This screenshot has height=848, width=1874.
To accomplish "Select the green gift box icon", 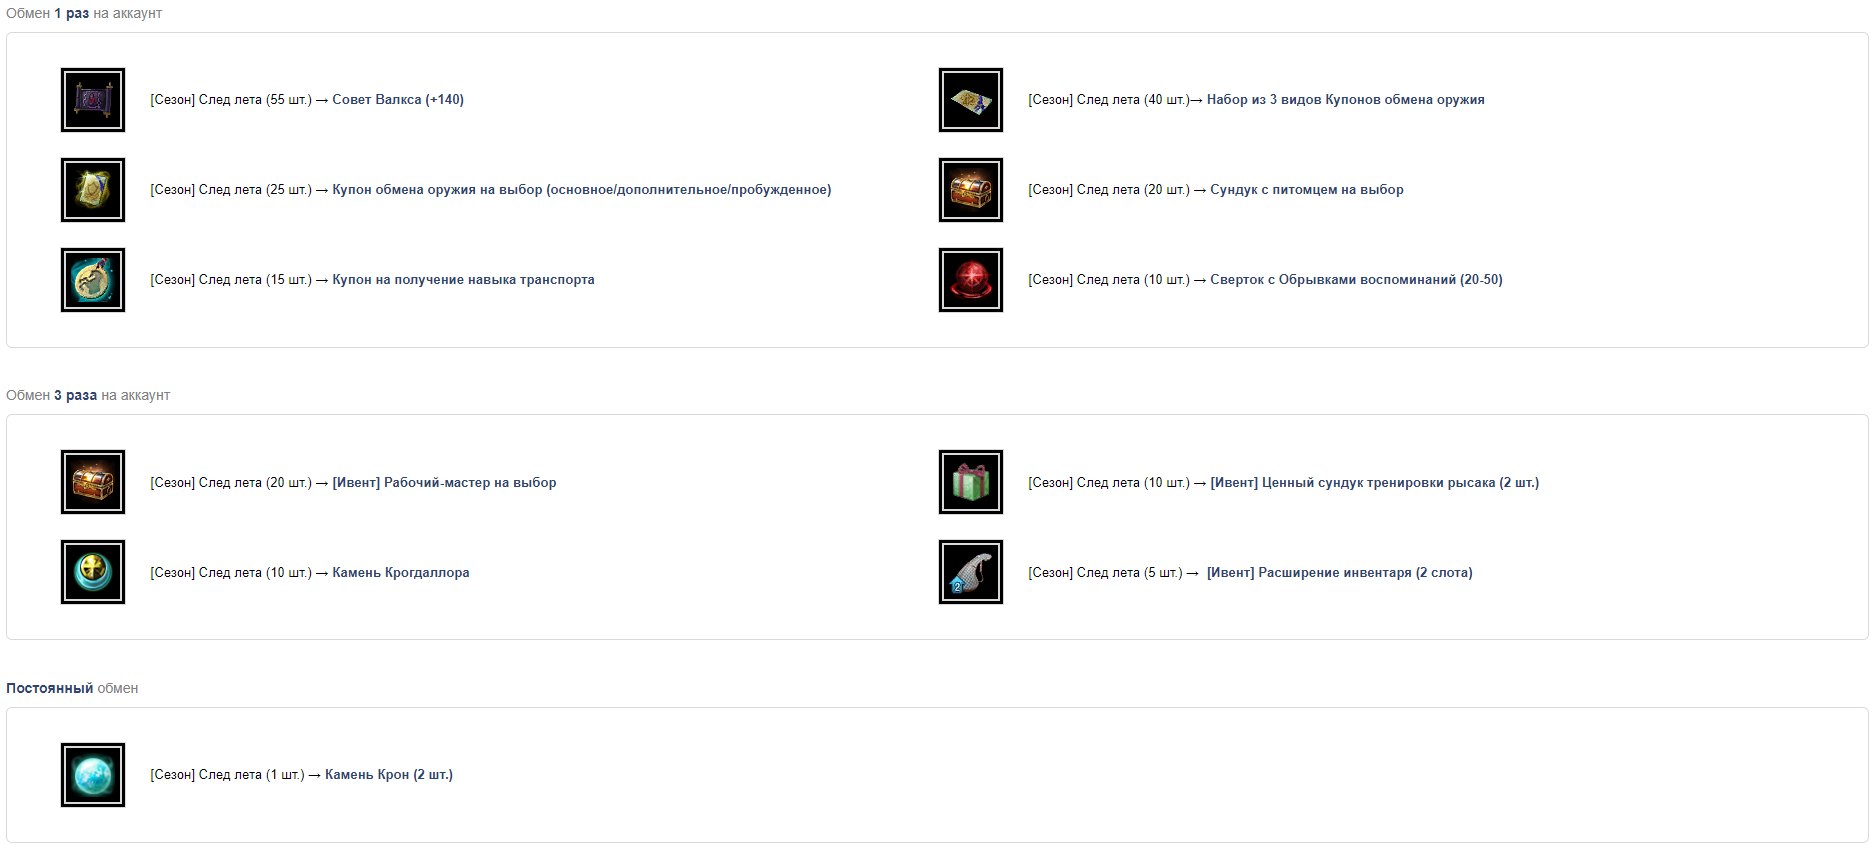I will coord(971,482).
